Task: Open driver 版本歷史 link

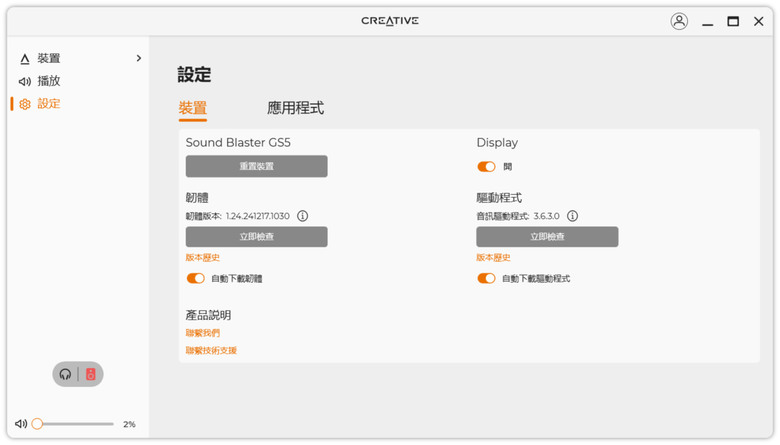Action: 493,258
